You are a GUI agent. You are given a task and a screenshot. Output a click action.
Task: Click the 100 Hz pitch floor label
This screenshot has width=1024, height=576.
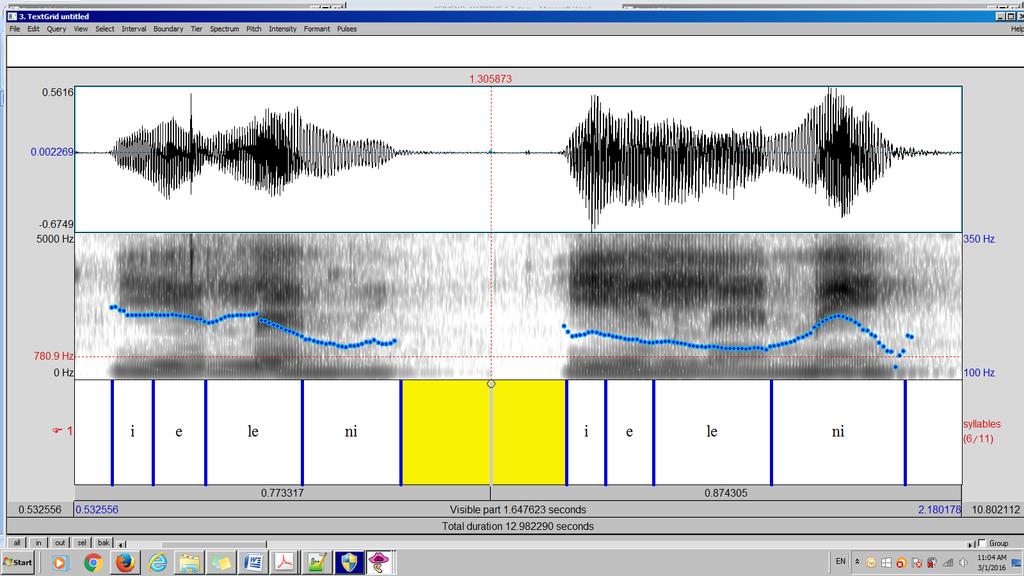coord(979,373)
